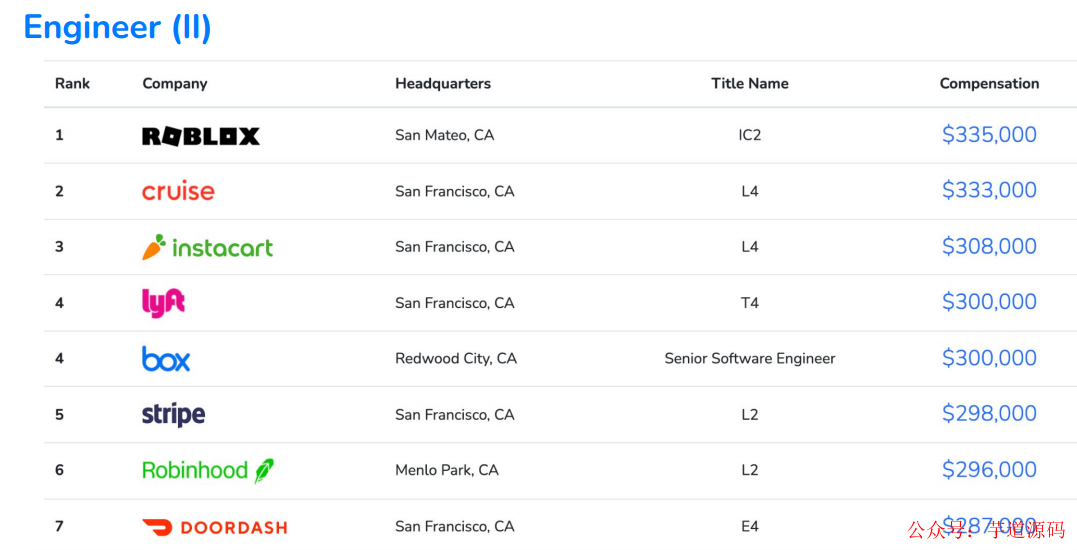Click the Rank column header

click(x=72, y=84)
